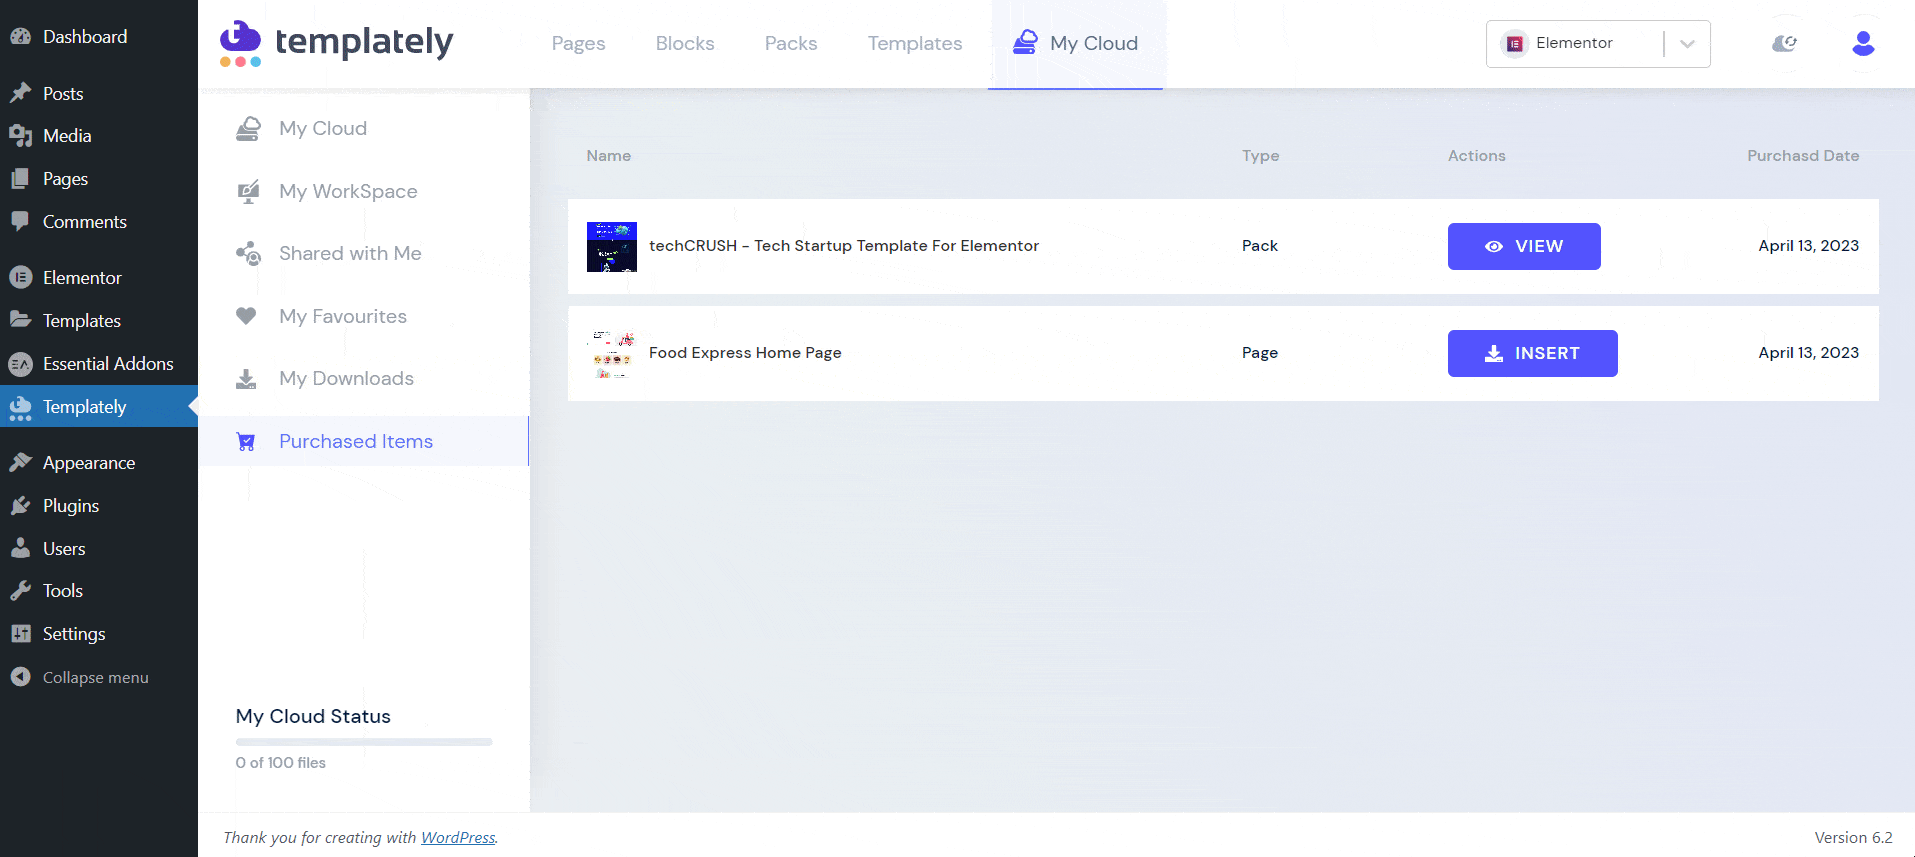
Task: Switch to the Packs tab
Action: click(x=790, y=43)
